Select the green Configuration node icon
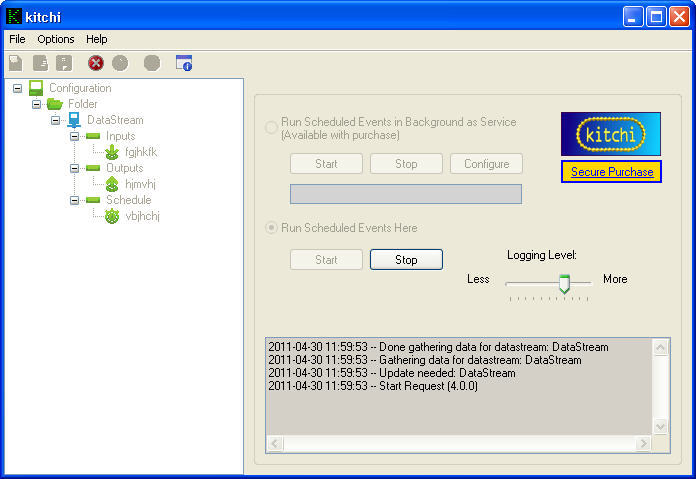Image resolution: width=696 pixels, height=479 pixels. point(36,88)
